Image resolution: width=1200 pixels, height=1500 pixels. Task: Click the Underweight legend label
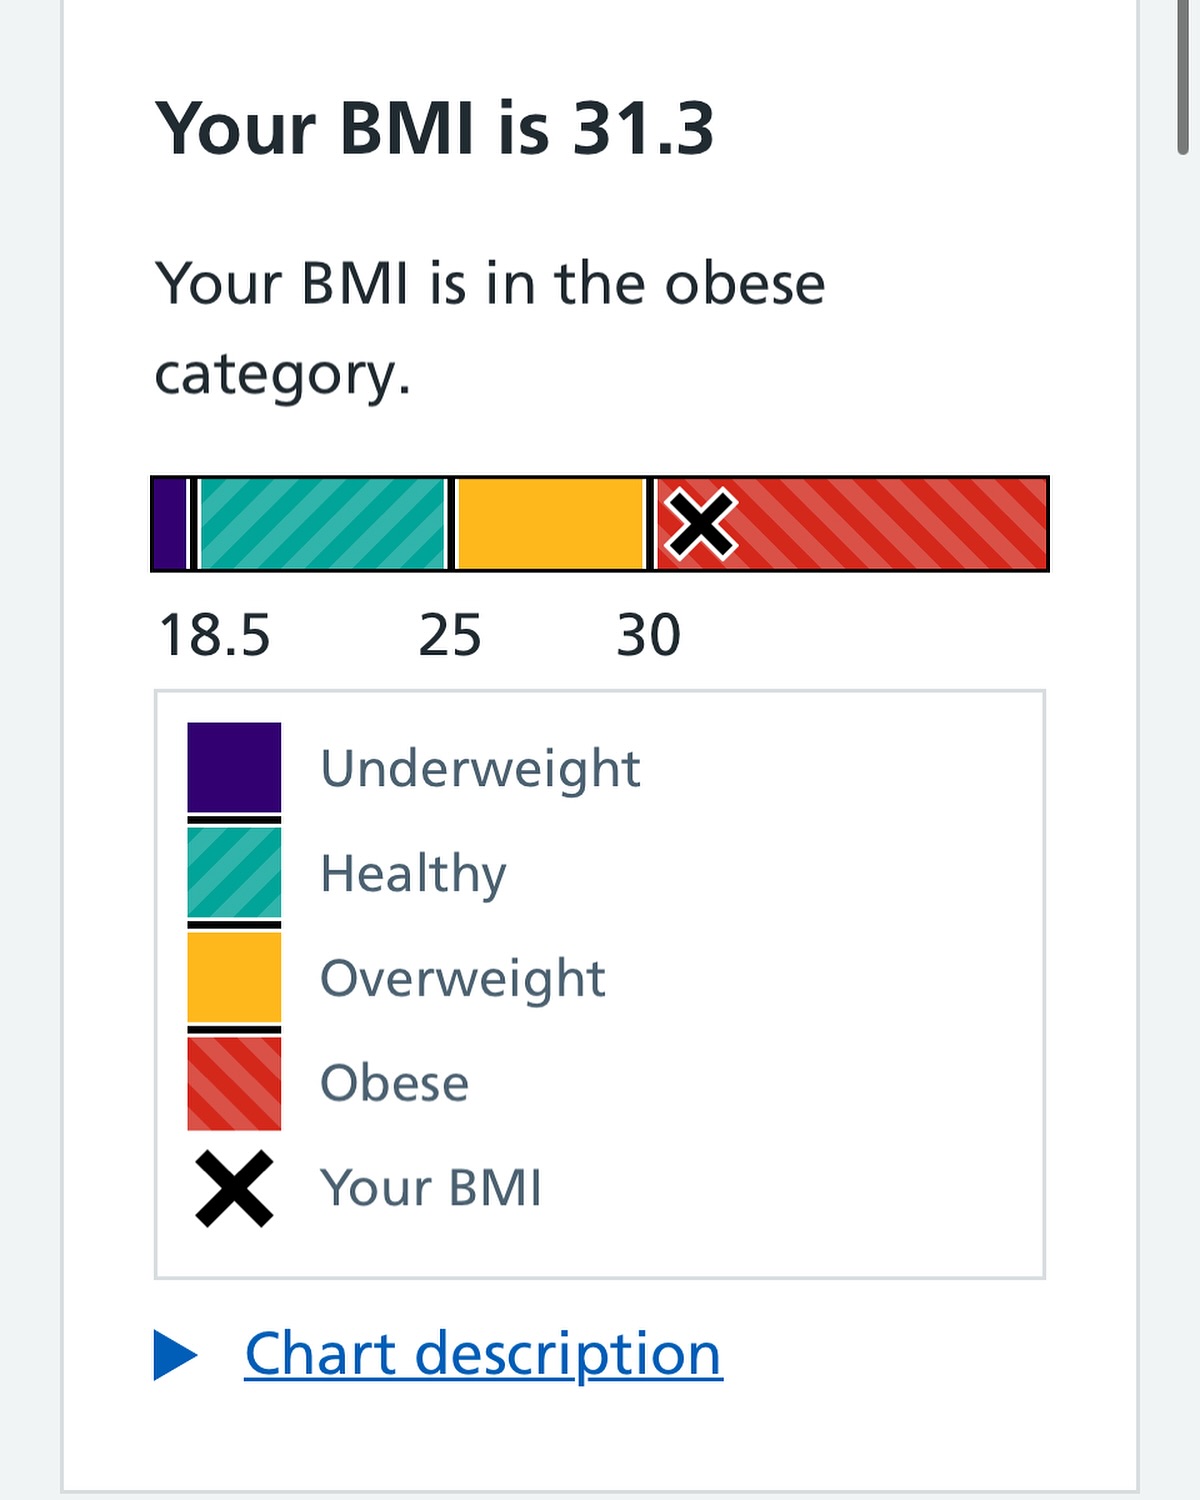tap(480, 768)
